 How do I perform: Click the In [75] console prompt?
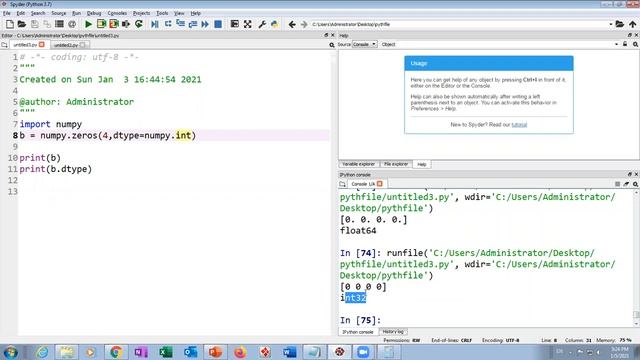pyautogui.click(x=360, y=320)
